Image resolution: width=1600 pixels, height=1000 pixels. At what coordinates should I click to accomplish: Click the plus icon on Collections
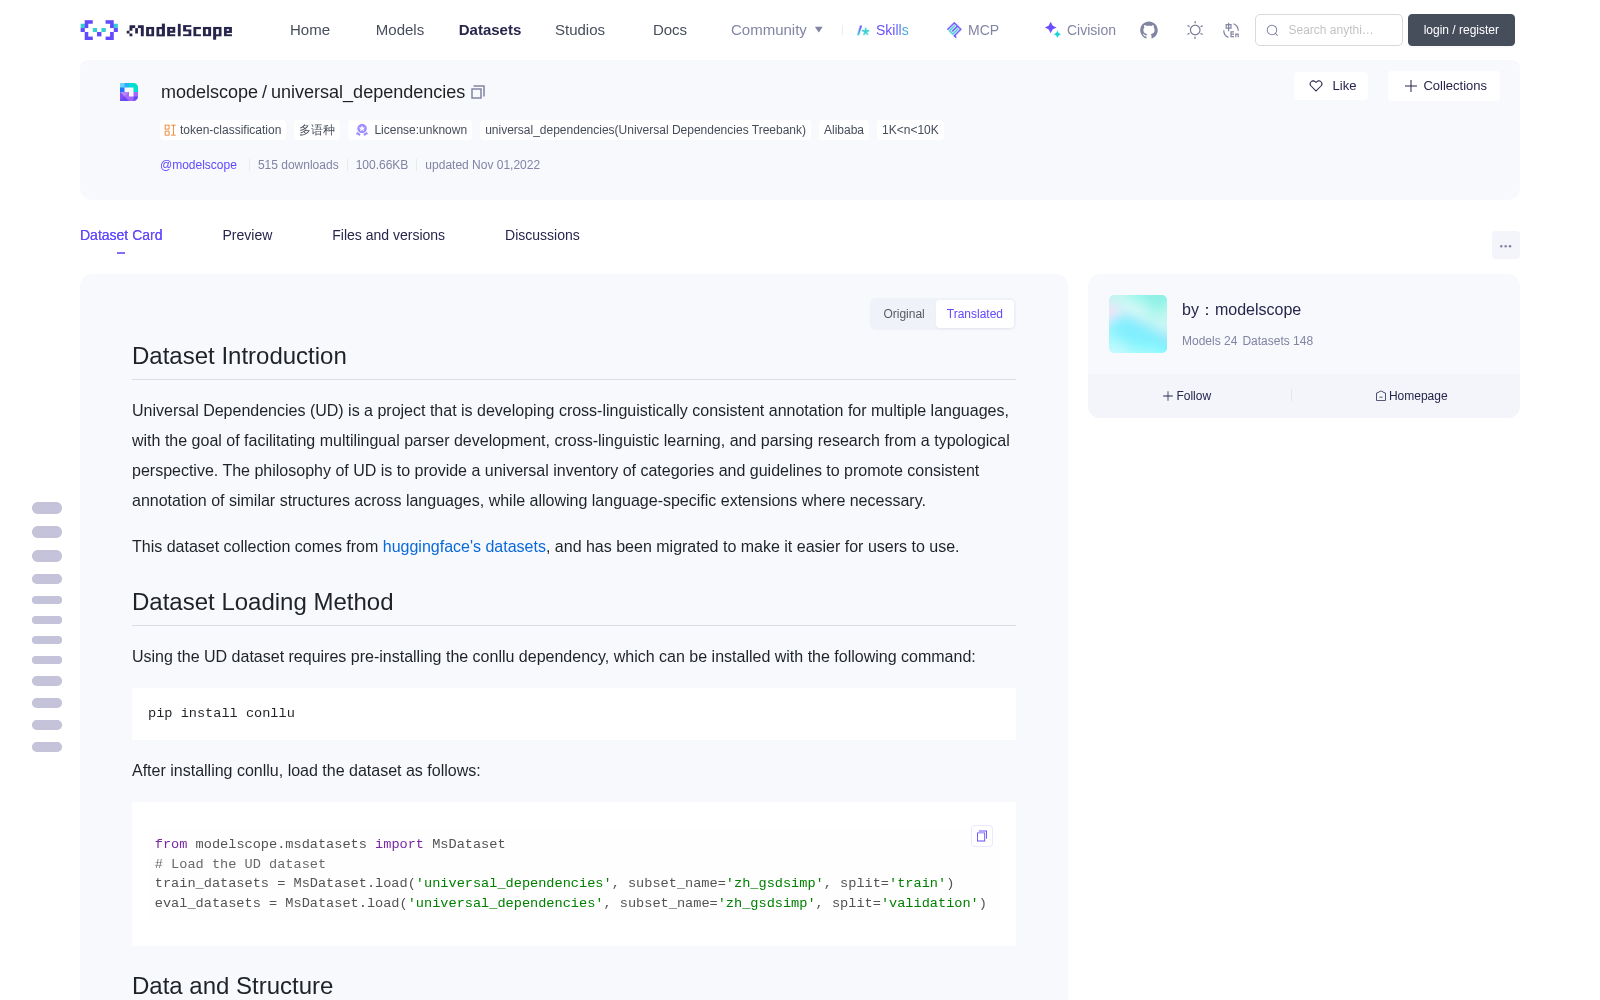[1411, 86]
